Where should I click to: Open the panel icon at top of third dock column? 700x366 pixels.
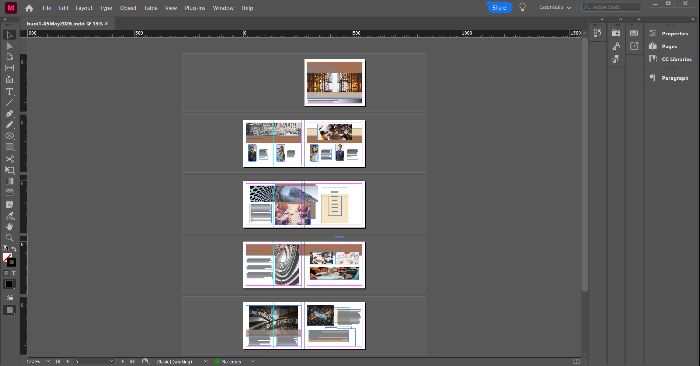634,33
